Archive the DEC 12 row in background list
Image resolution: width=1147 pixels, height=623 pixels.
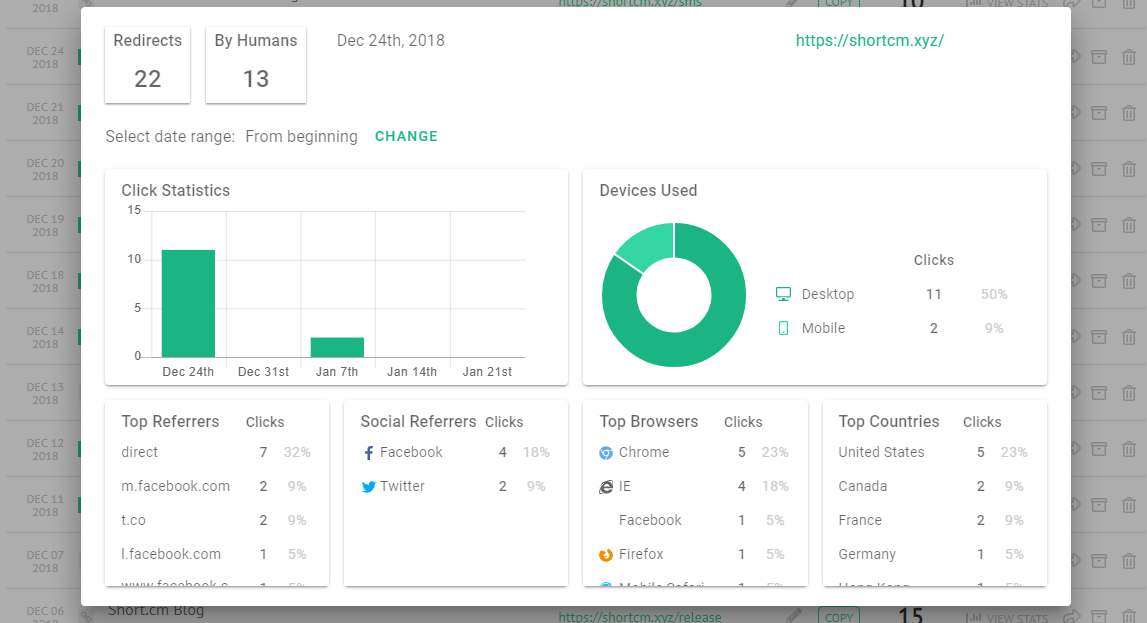tap(1099, 449)
